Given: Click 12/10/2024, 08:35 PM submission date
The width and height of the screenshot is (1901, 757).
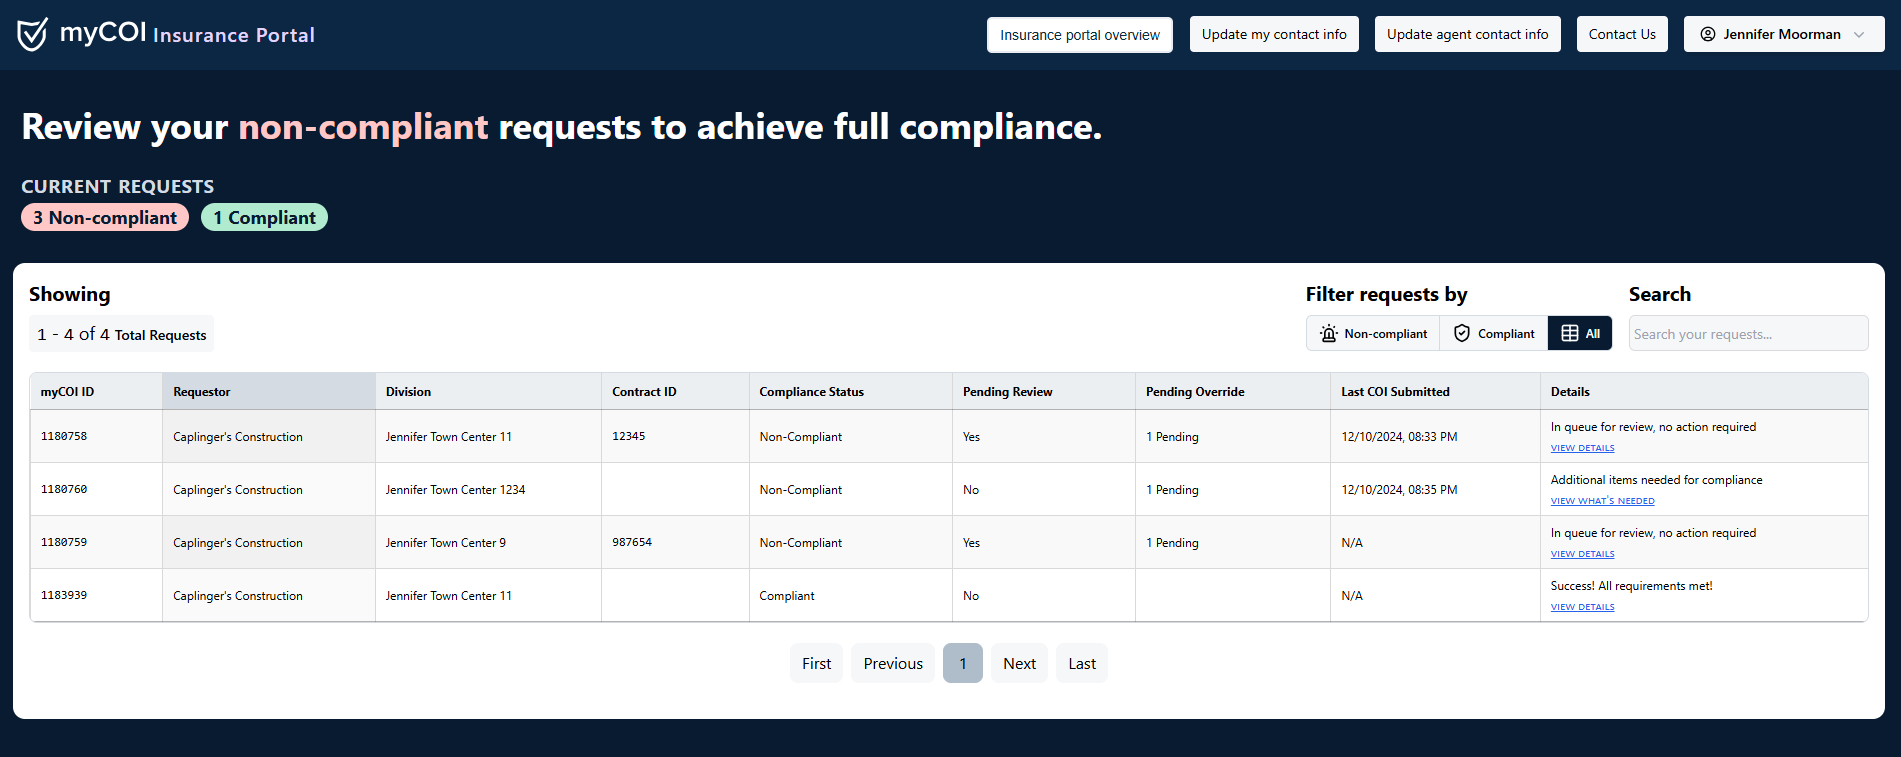Looking at the screenshot, I should tap(1399, 490).
